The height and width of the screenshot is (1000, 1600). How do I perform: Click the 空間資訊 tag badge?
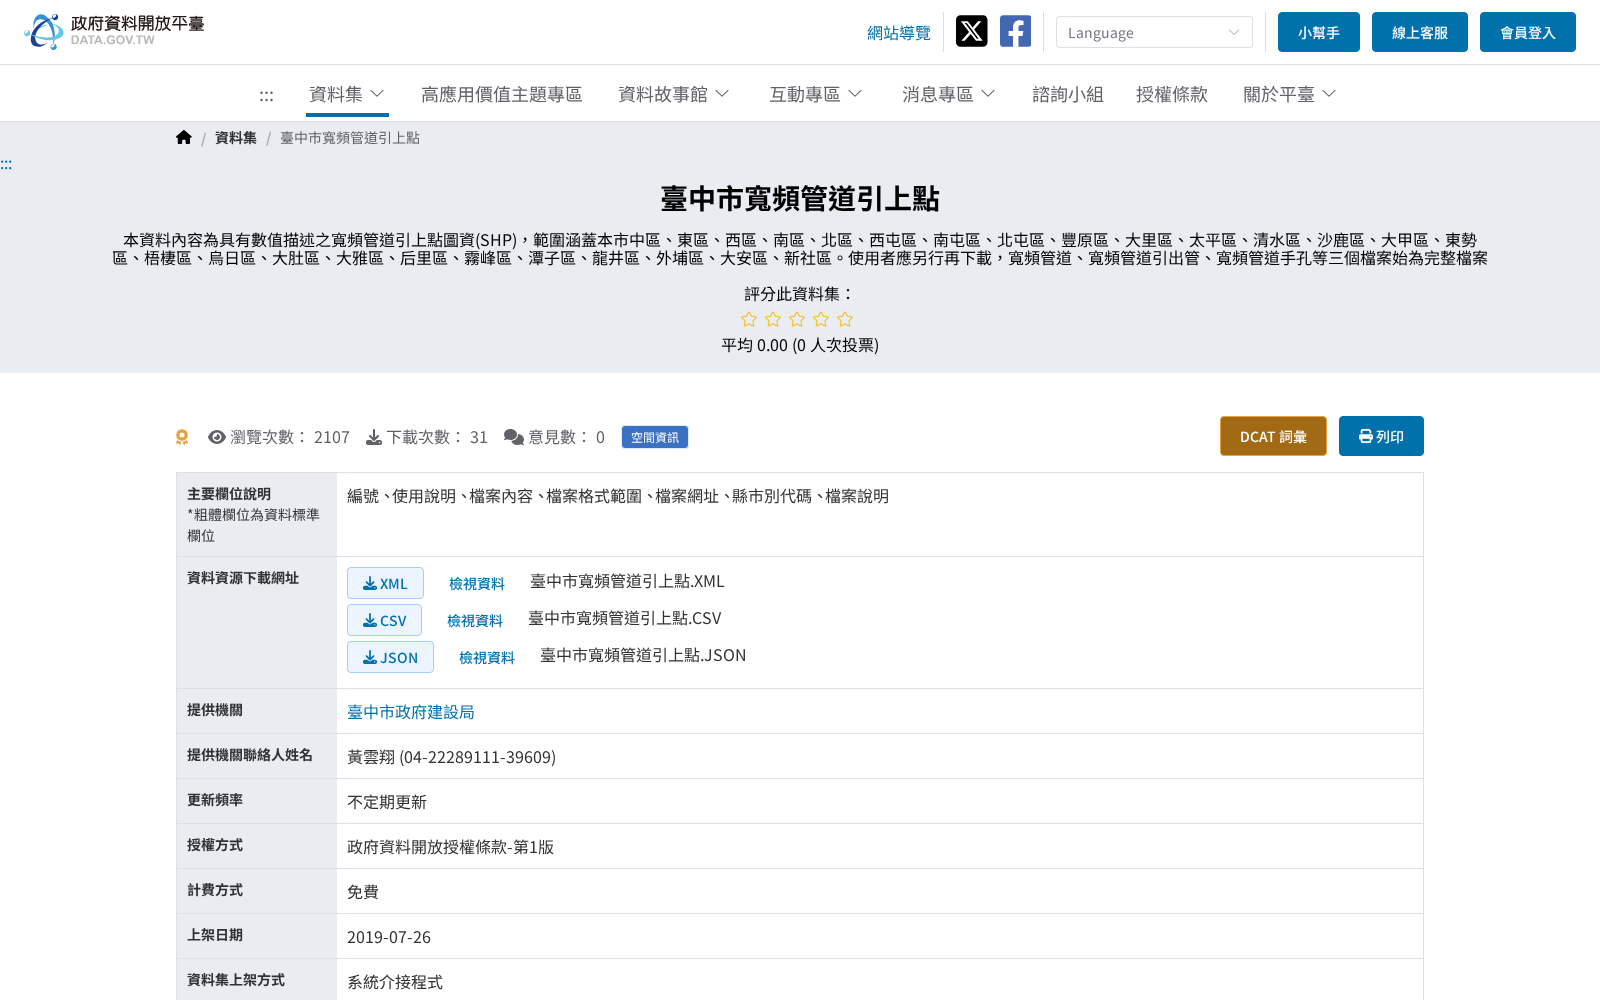[655, 437]
